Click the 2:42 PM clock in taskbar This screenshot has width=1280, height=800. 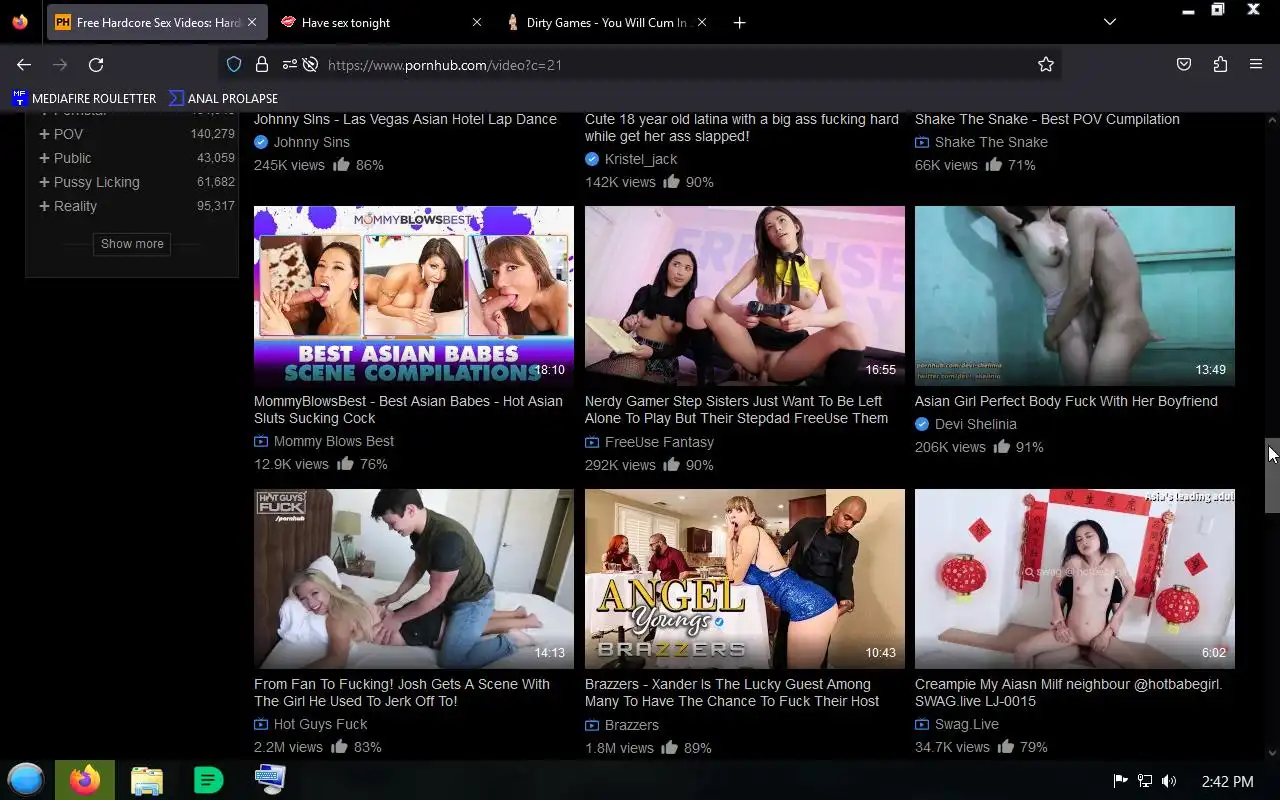point(1227,781)
